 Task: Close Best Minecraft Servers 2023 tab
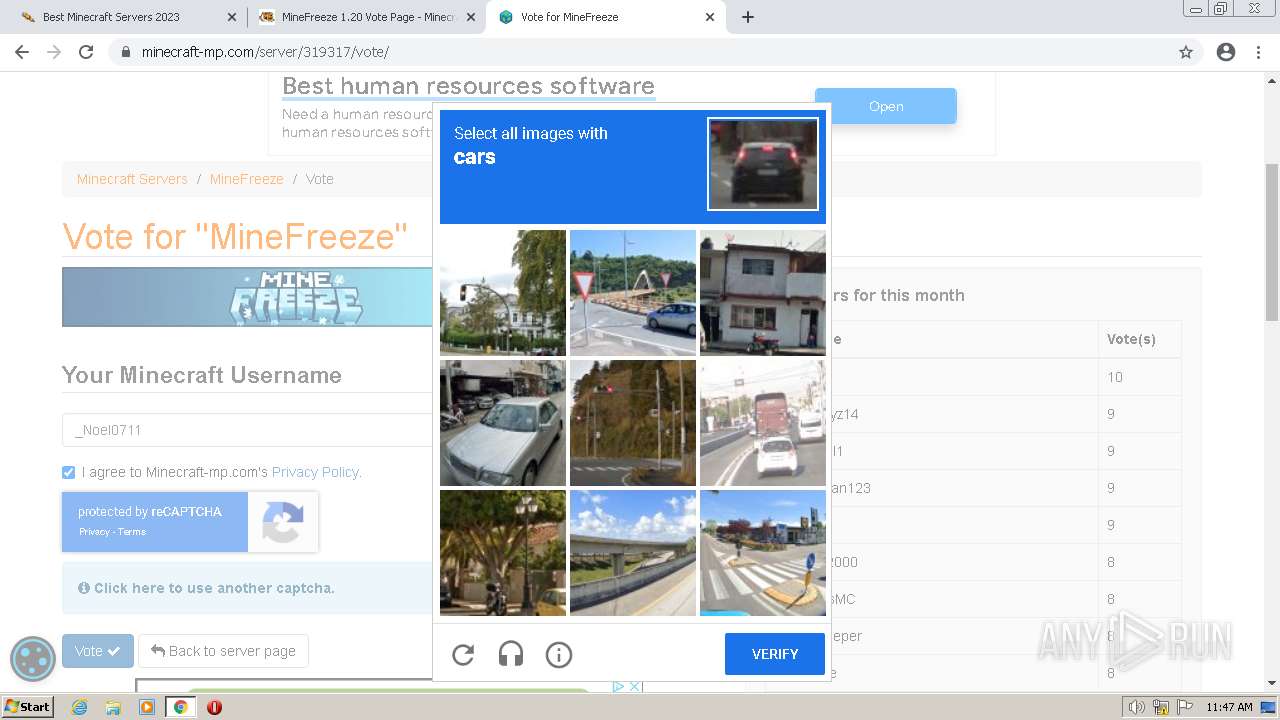pyautogui.click(x=232, y=17)
